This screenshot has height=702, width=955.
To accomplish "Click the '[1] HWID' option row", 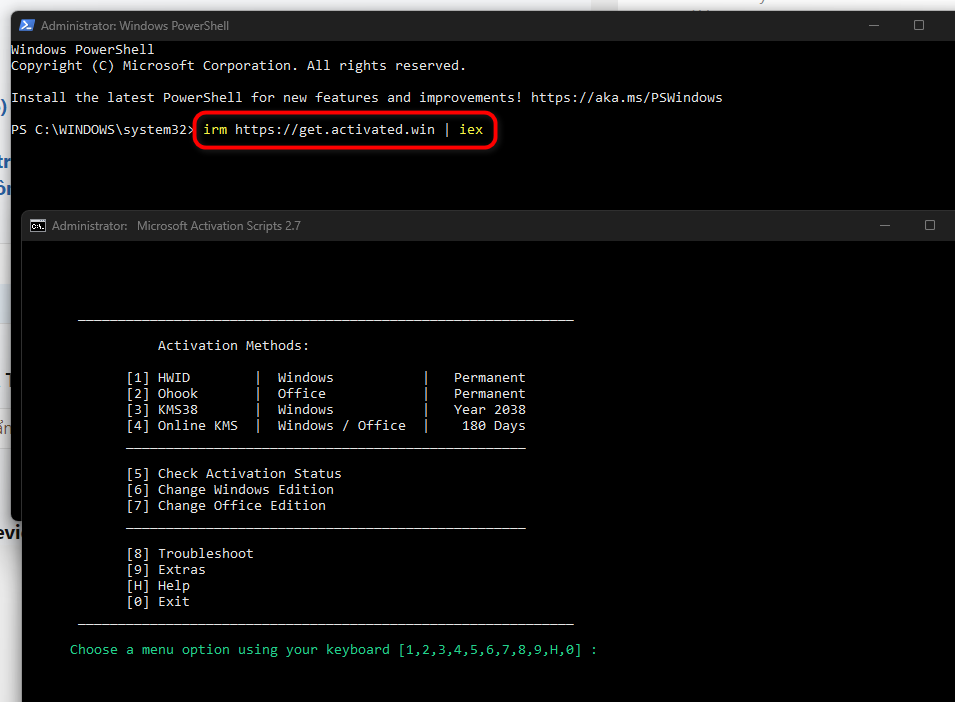I will point(326,377).
